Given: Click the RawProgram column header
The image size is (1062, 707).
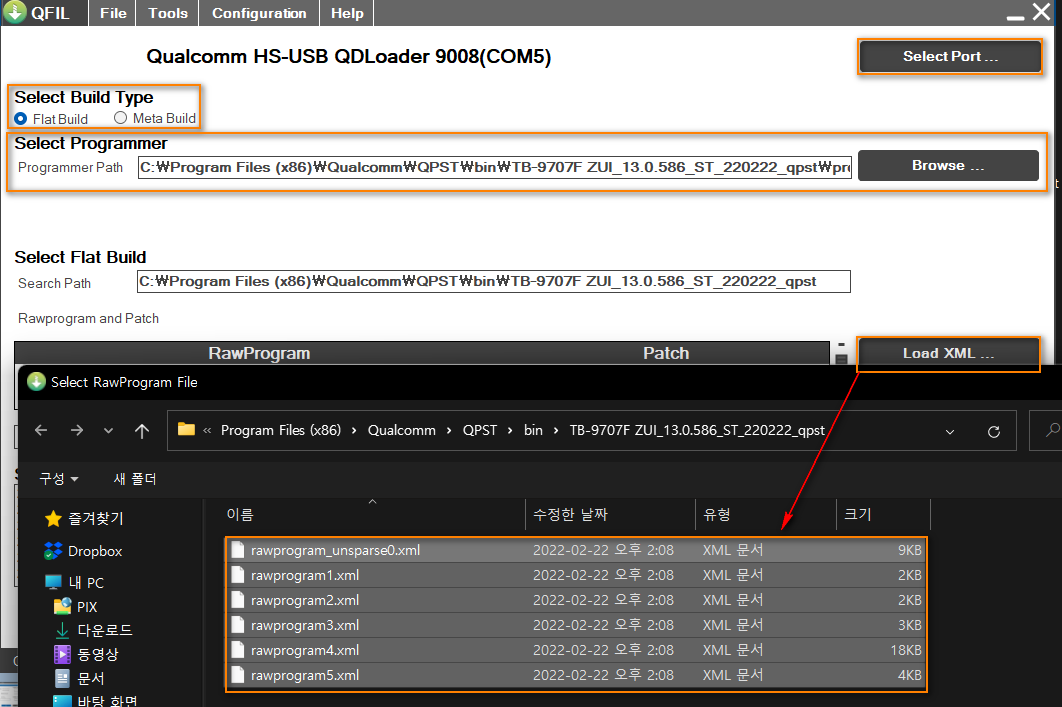Looking at the screenshot, I should (x=259, y=353).
